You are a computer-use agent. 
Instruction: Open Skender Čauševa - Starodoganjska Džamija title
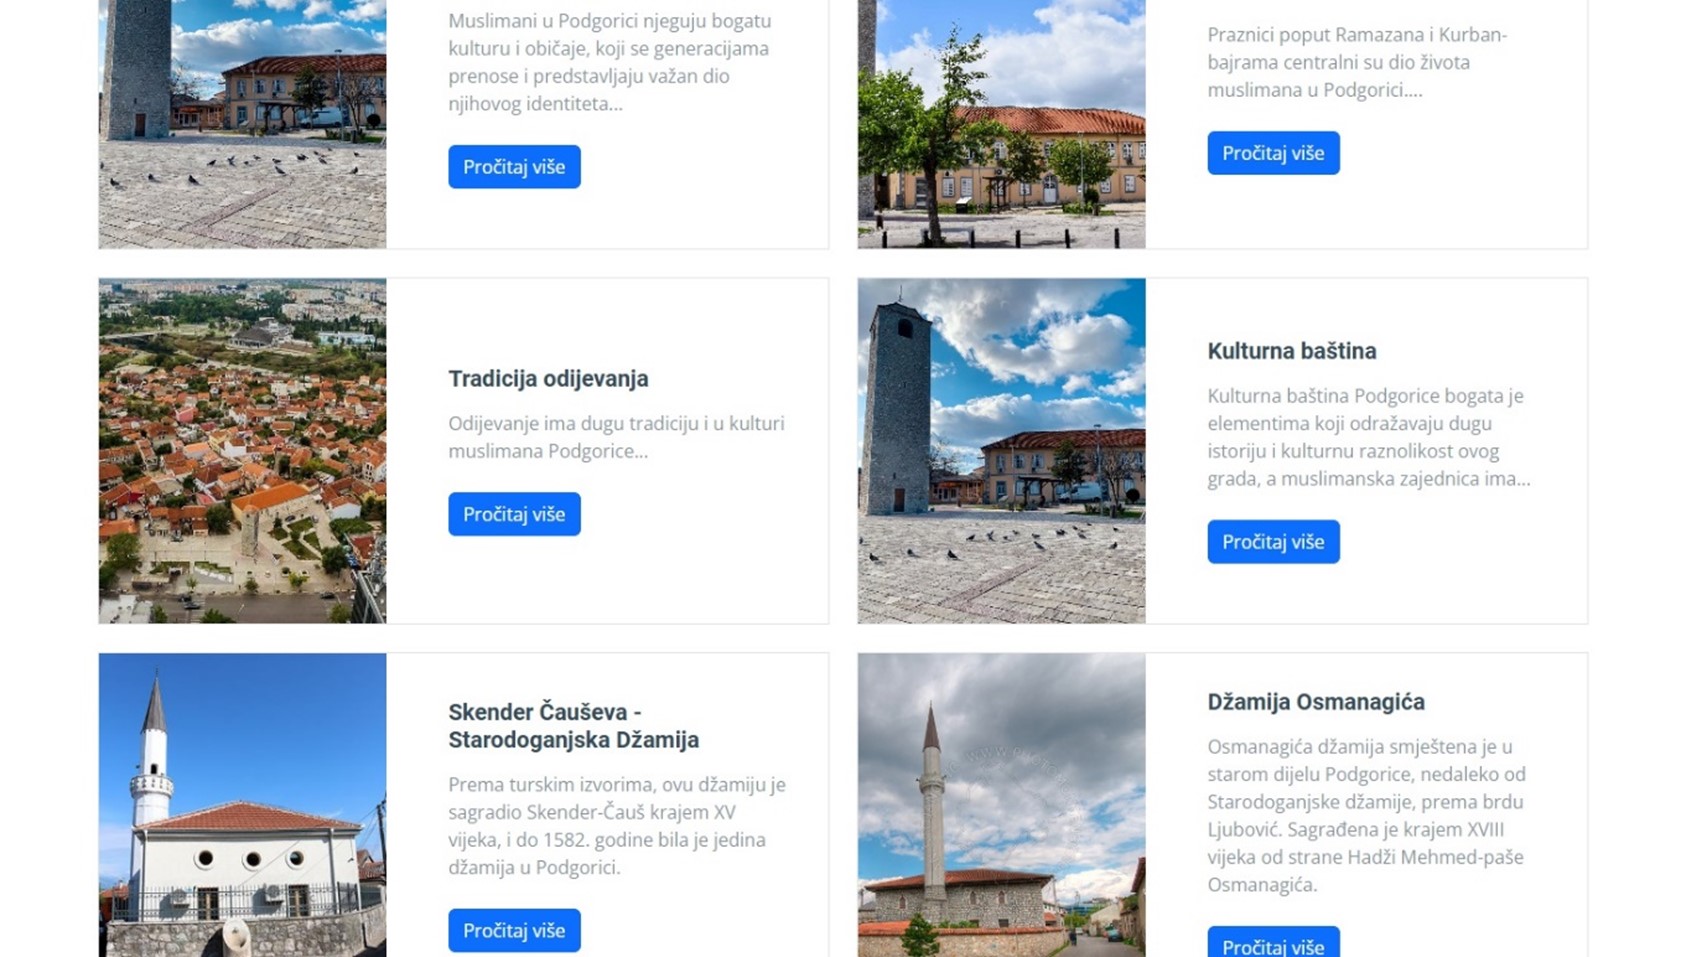(573, 726)
